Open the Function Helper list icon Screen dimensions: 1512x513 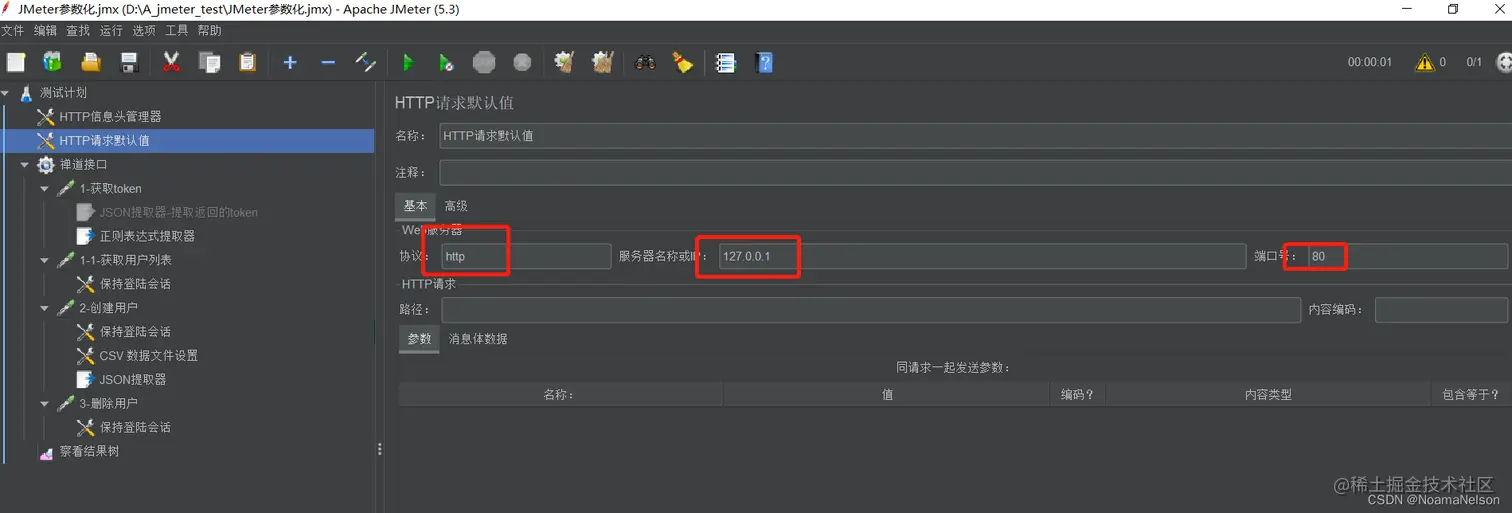726,62
